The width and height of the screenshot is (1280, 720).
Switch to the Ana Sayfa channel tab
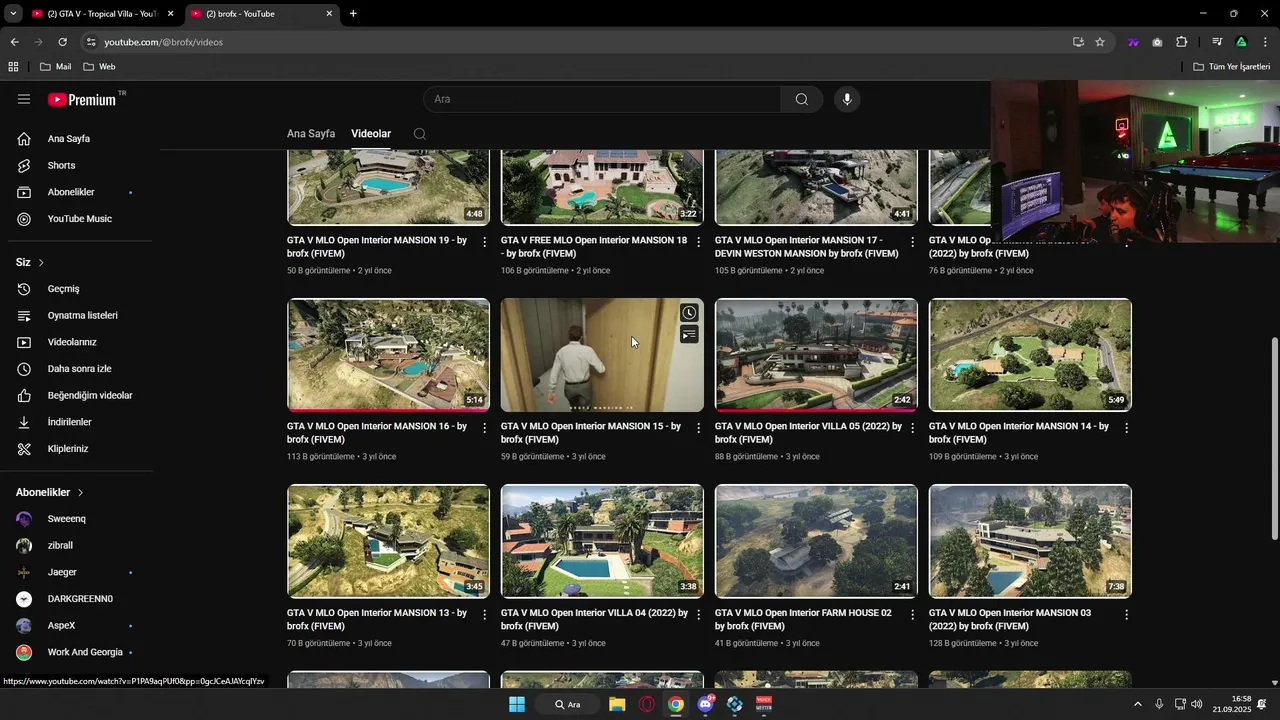coord(311,134)
